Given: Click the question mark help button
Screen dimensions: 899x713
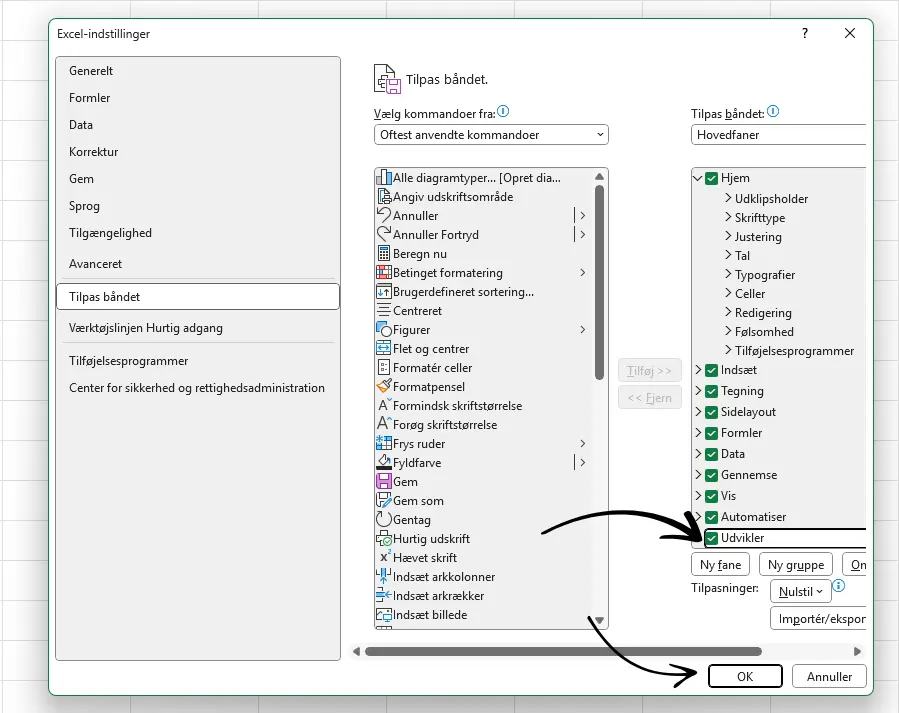Looking at the screenshot, I should 805,33.
